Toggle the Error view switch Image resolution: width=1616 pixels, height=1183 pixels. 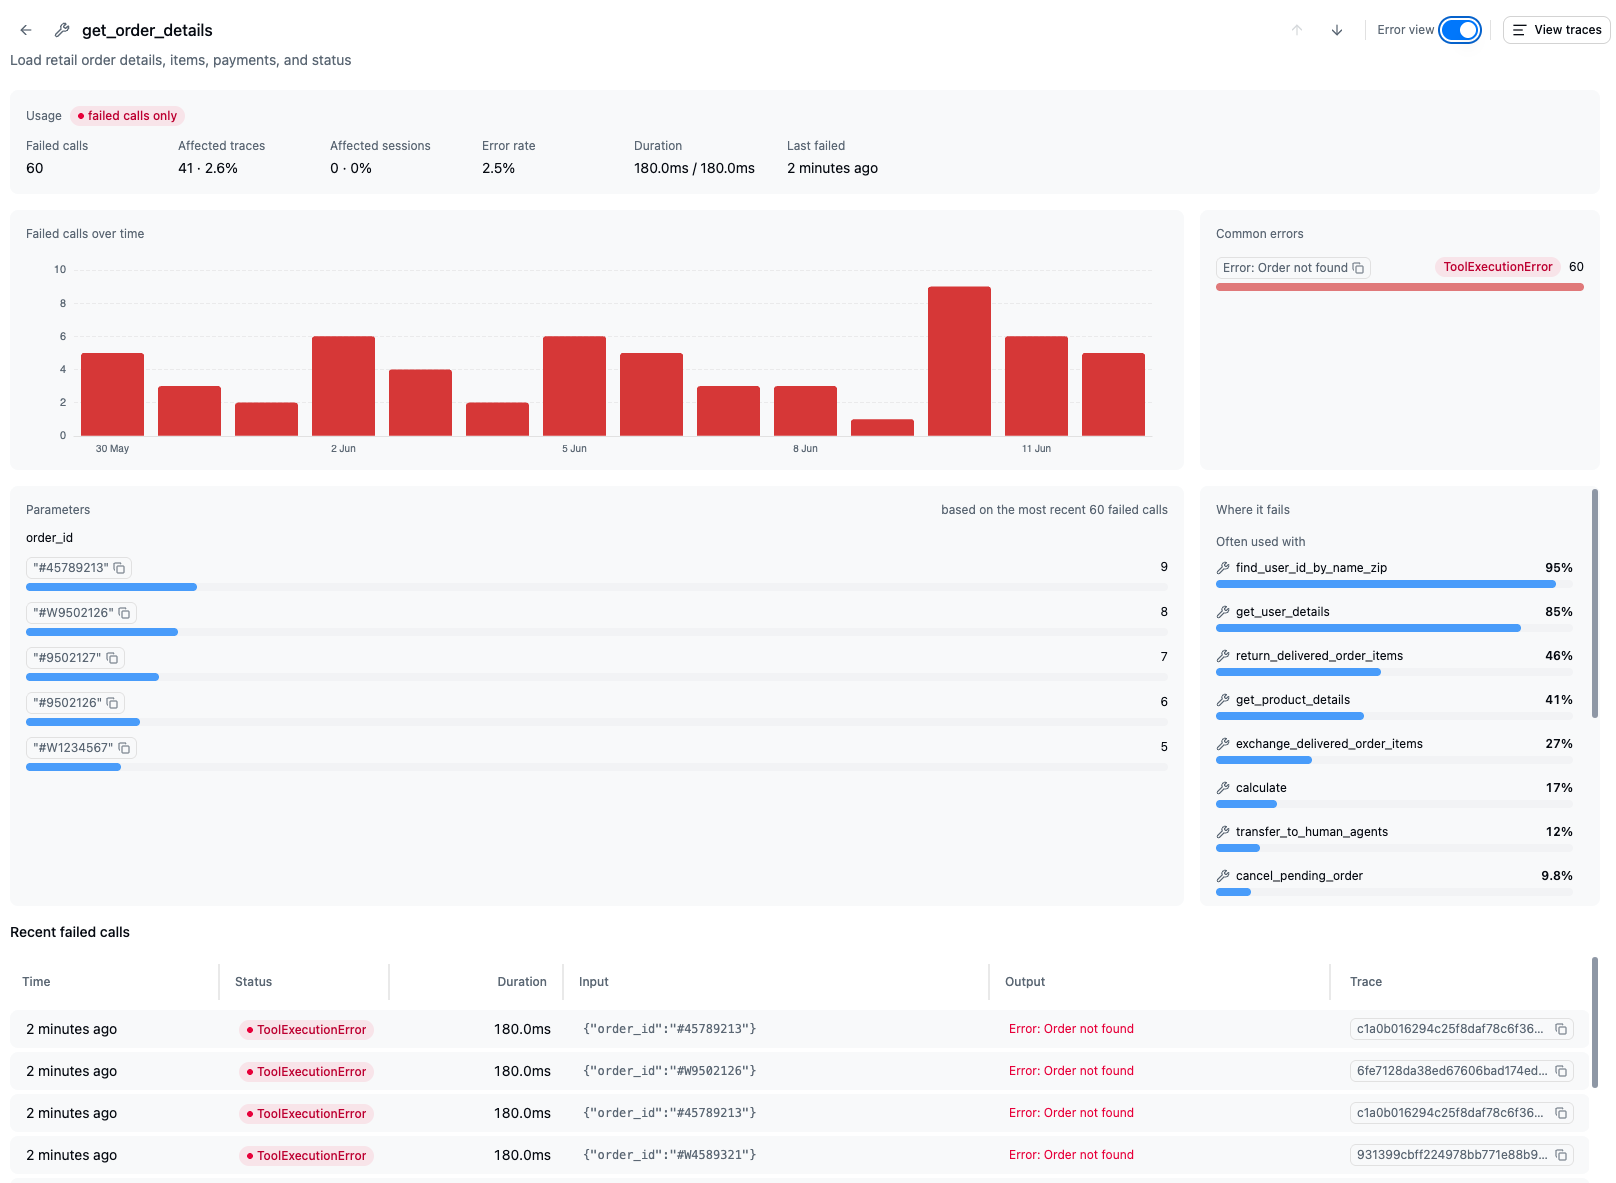point(1460,30)
